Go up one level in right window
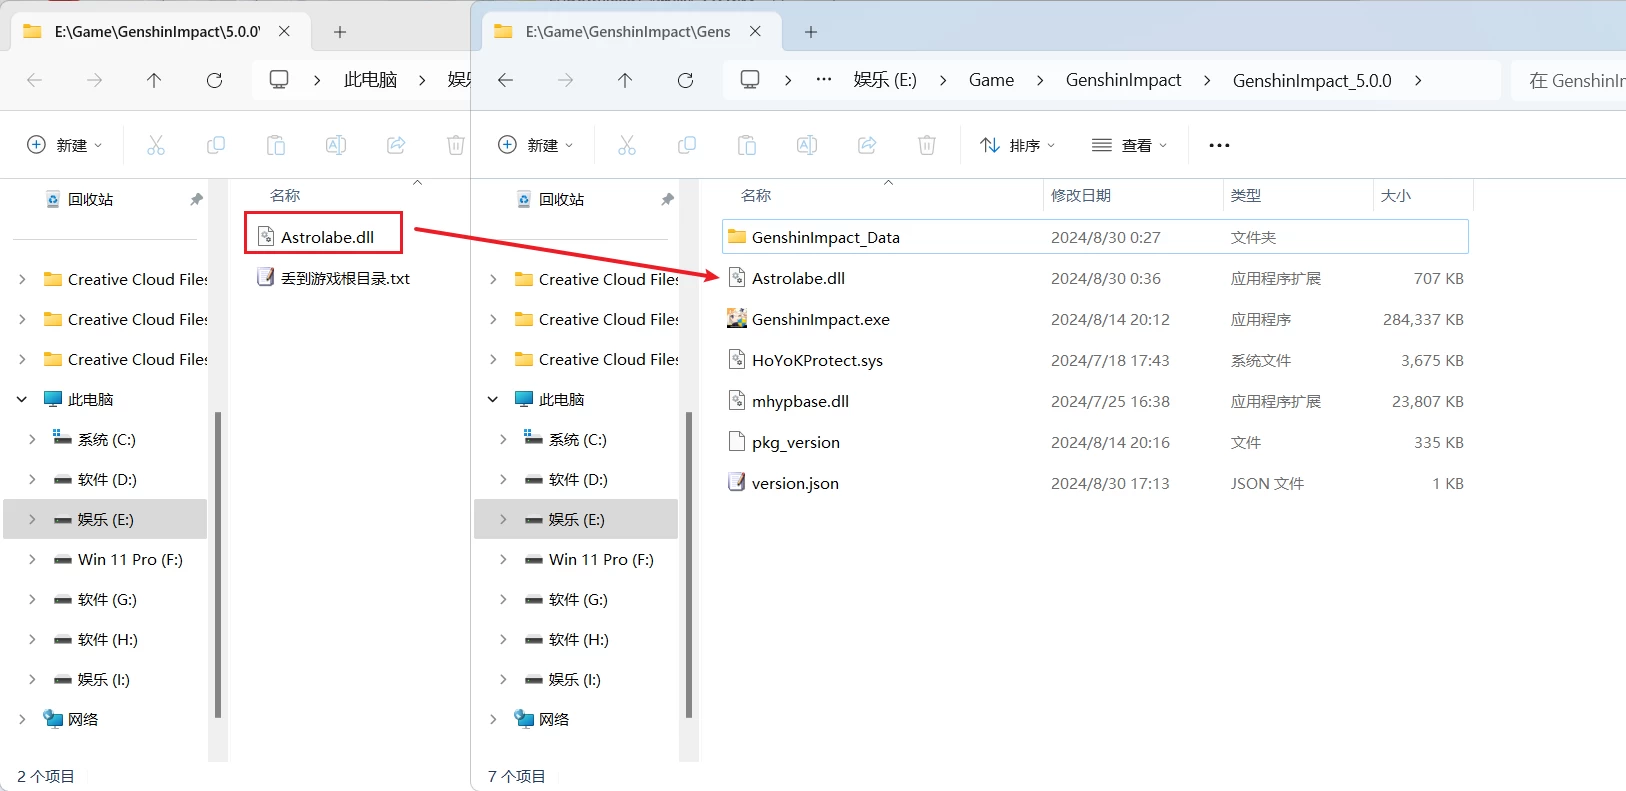 pyautogui.click(x=625, y=80)
